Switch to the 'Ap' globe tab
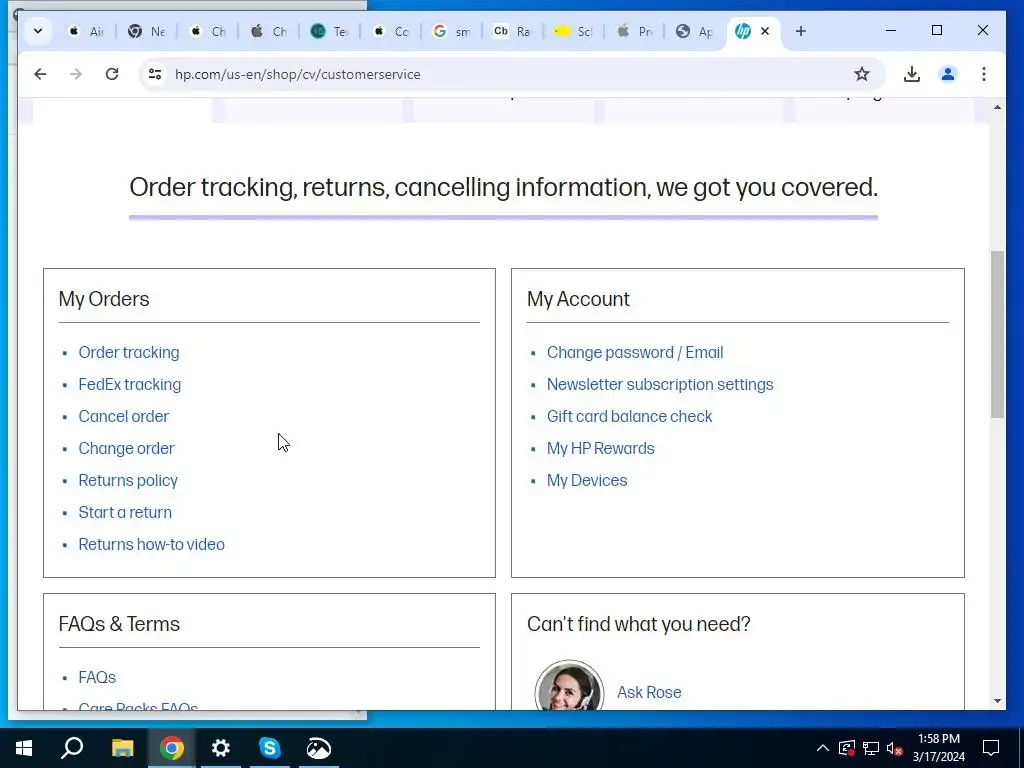 point(694,31)
